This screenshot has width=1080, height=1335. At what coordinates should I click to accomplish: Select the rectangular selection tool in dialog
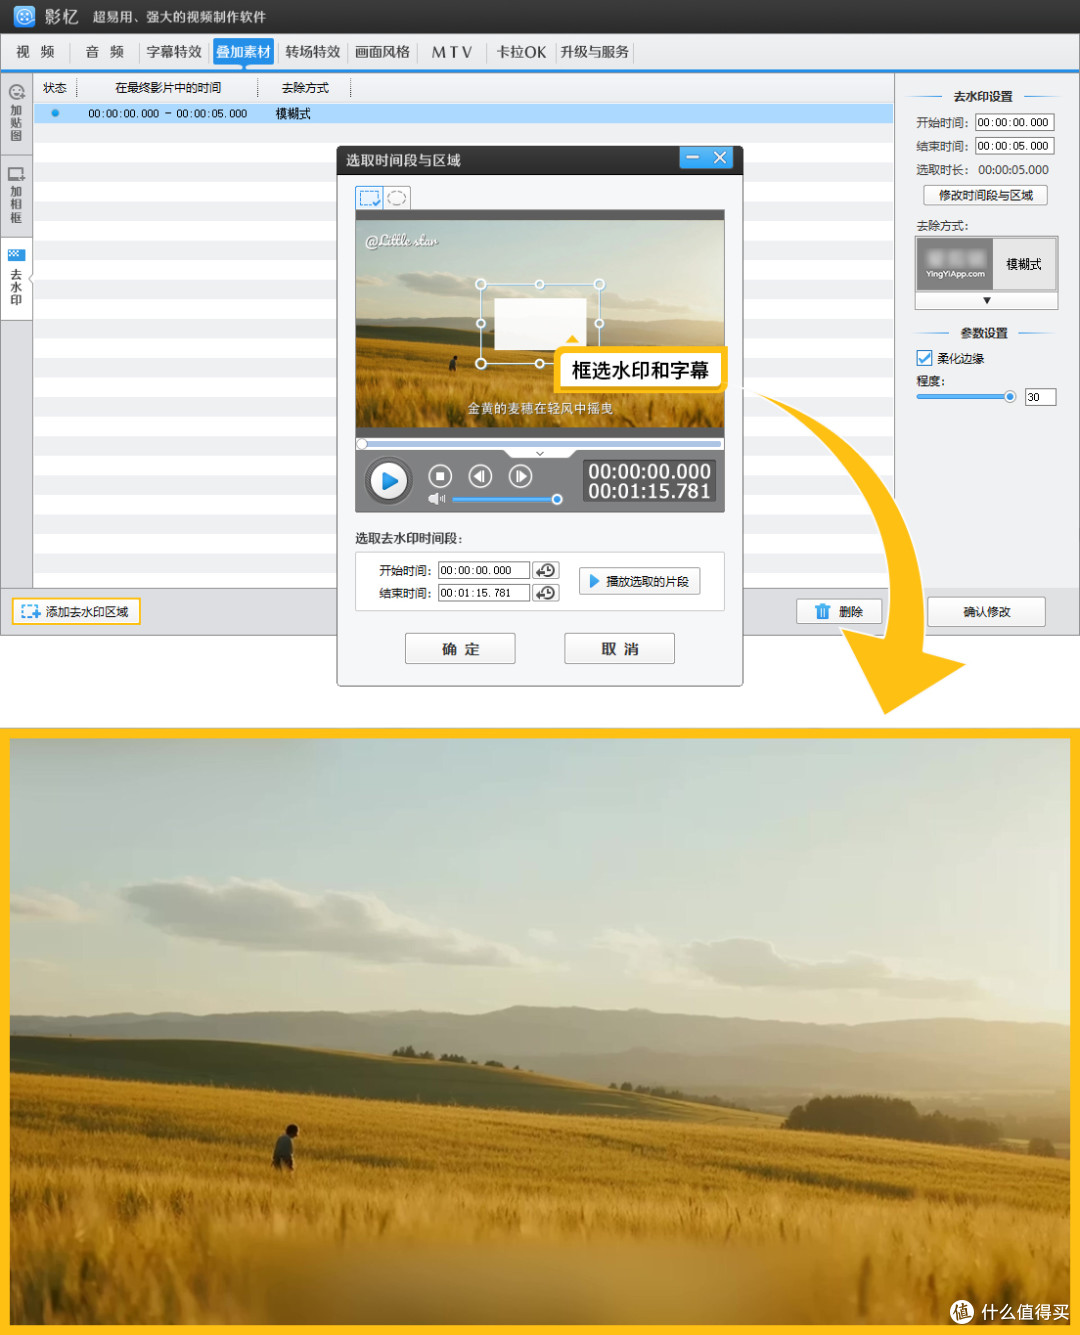click(x=369, y=198)
